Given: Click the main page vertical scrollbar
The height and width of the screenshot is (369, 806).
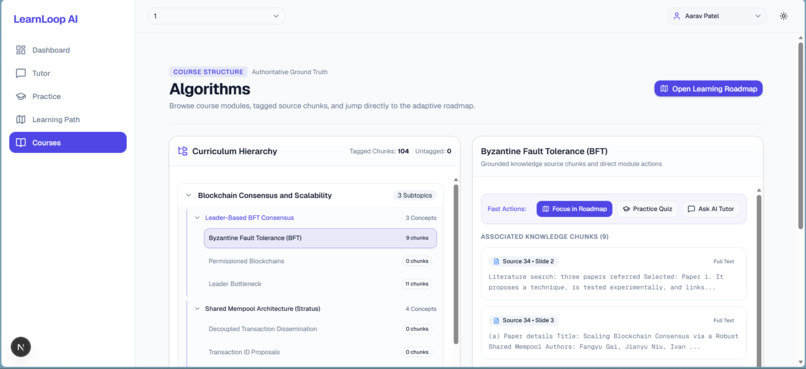Looking at the screenshot, I should pos(800,136).
